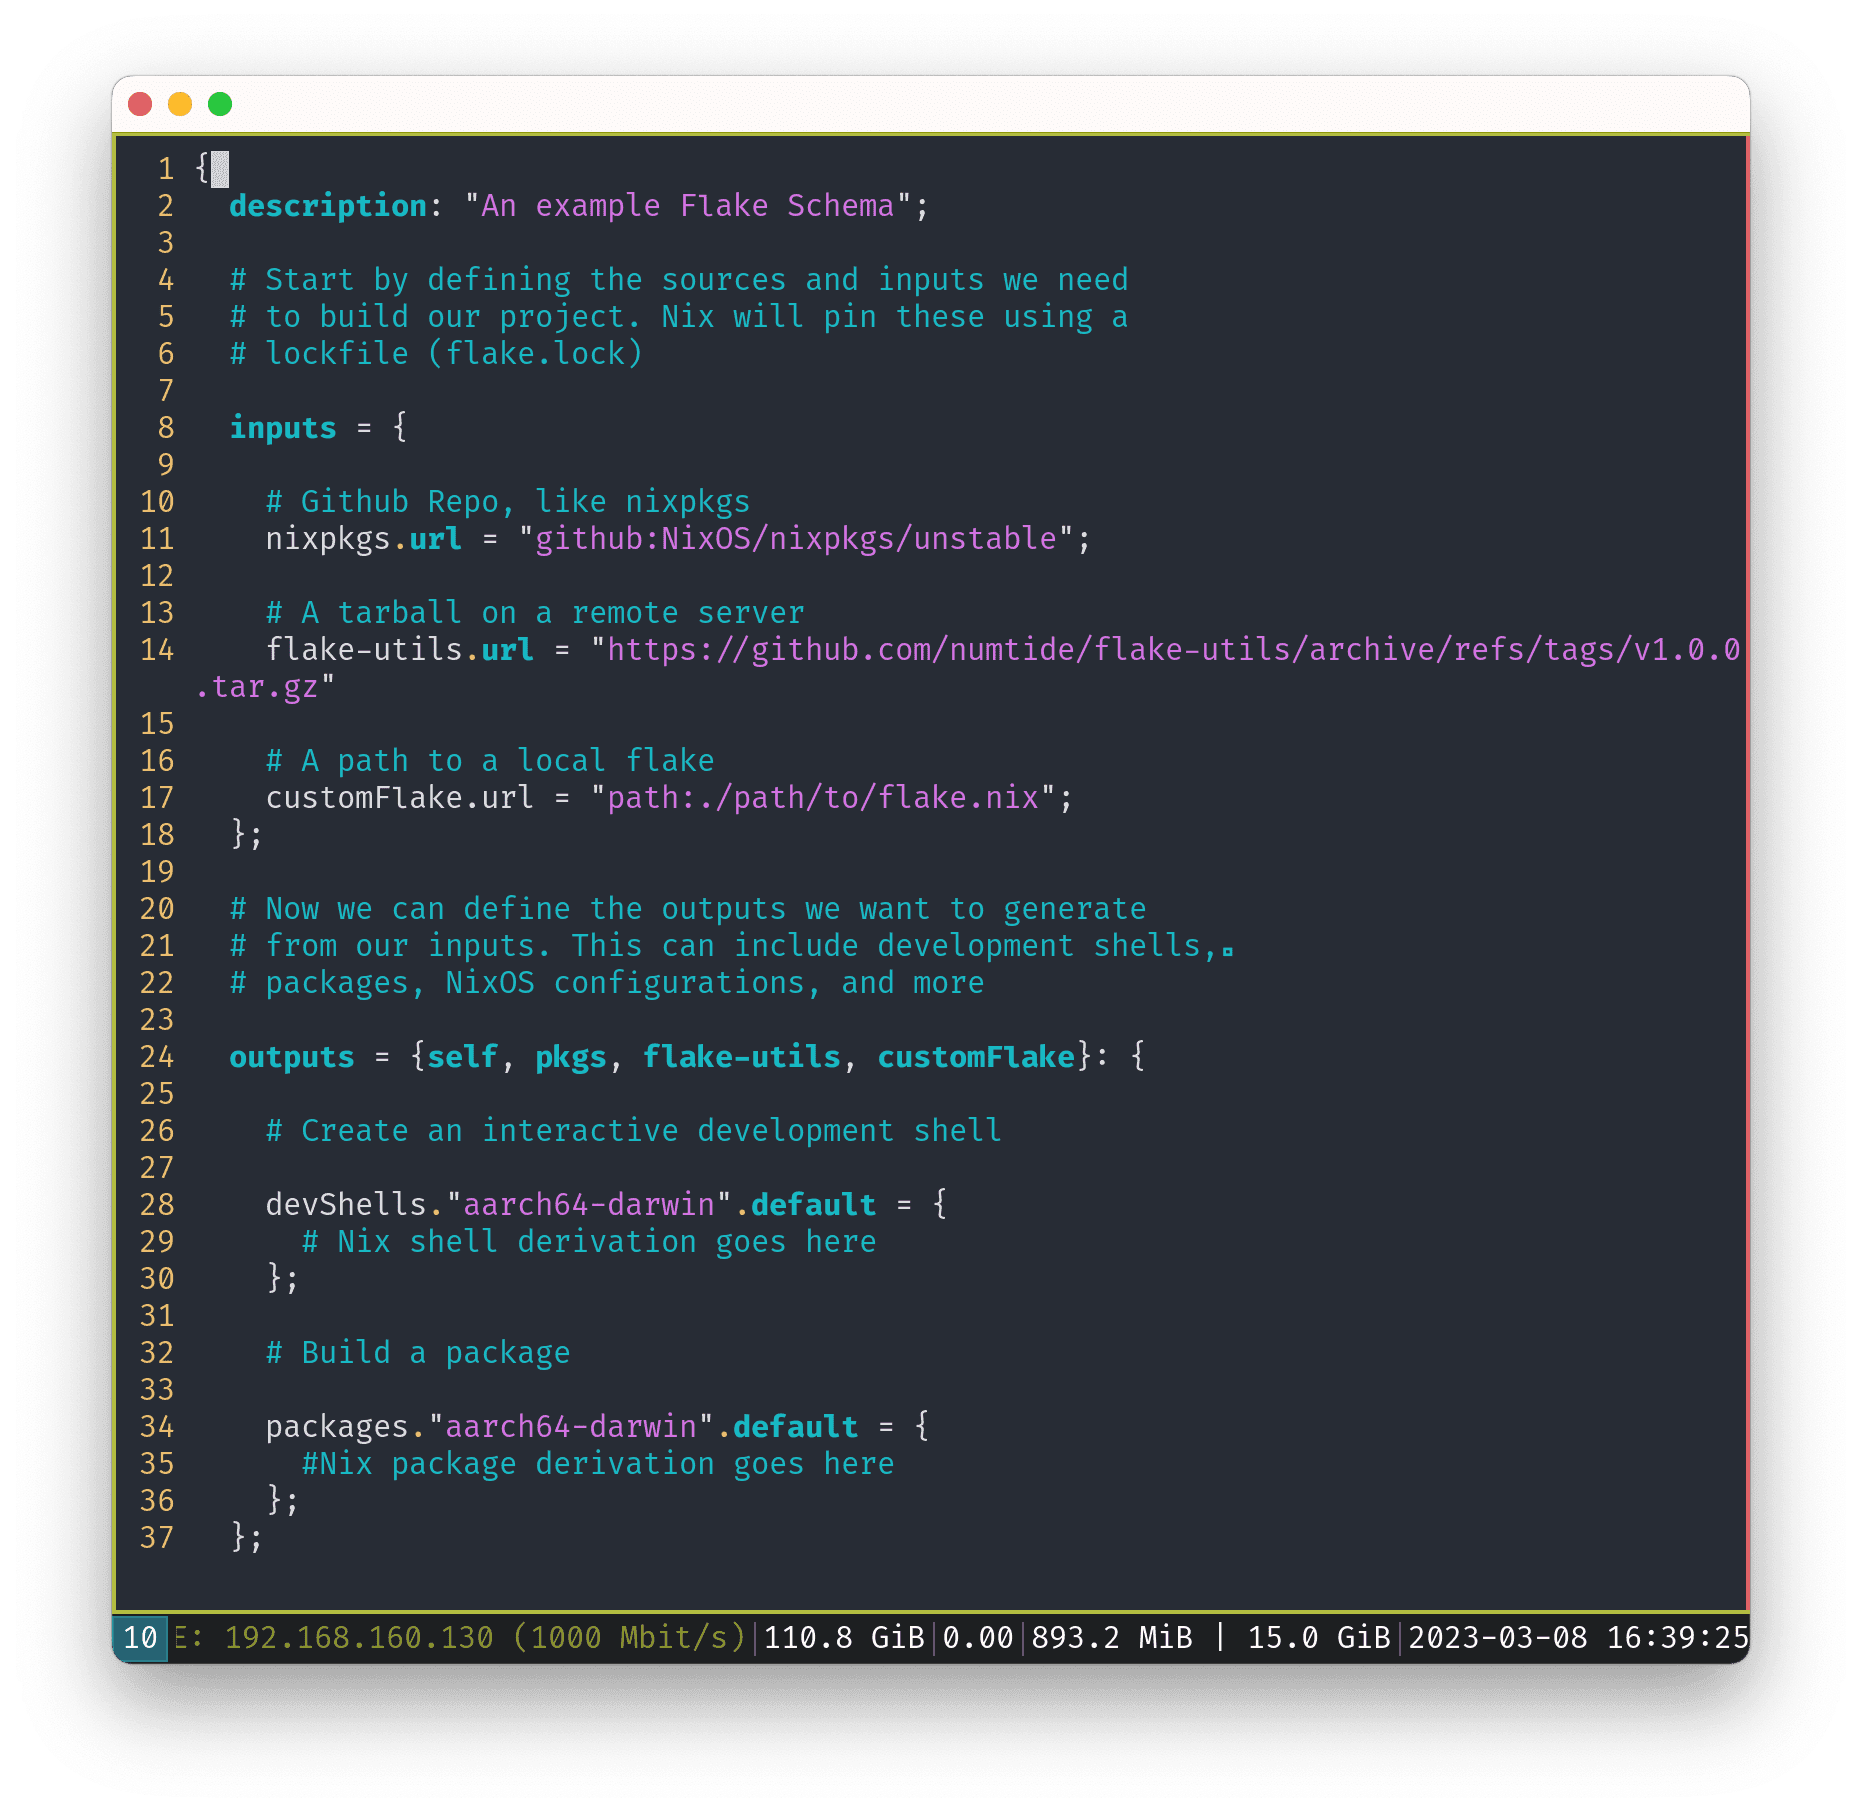
Task: Click the comment '#Nix package derivation goes here'
Action: click(x=598, y=1464)
